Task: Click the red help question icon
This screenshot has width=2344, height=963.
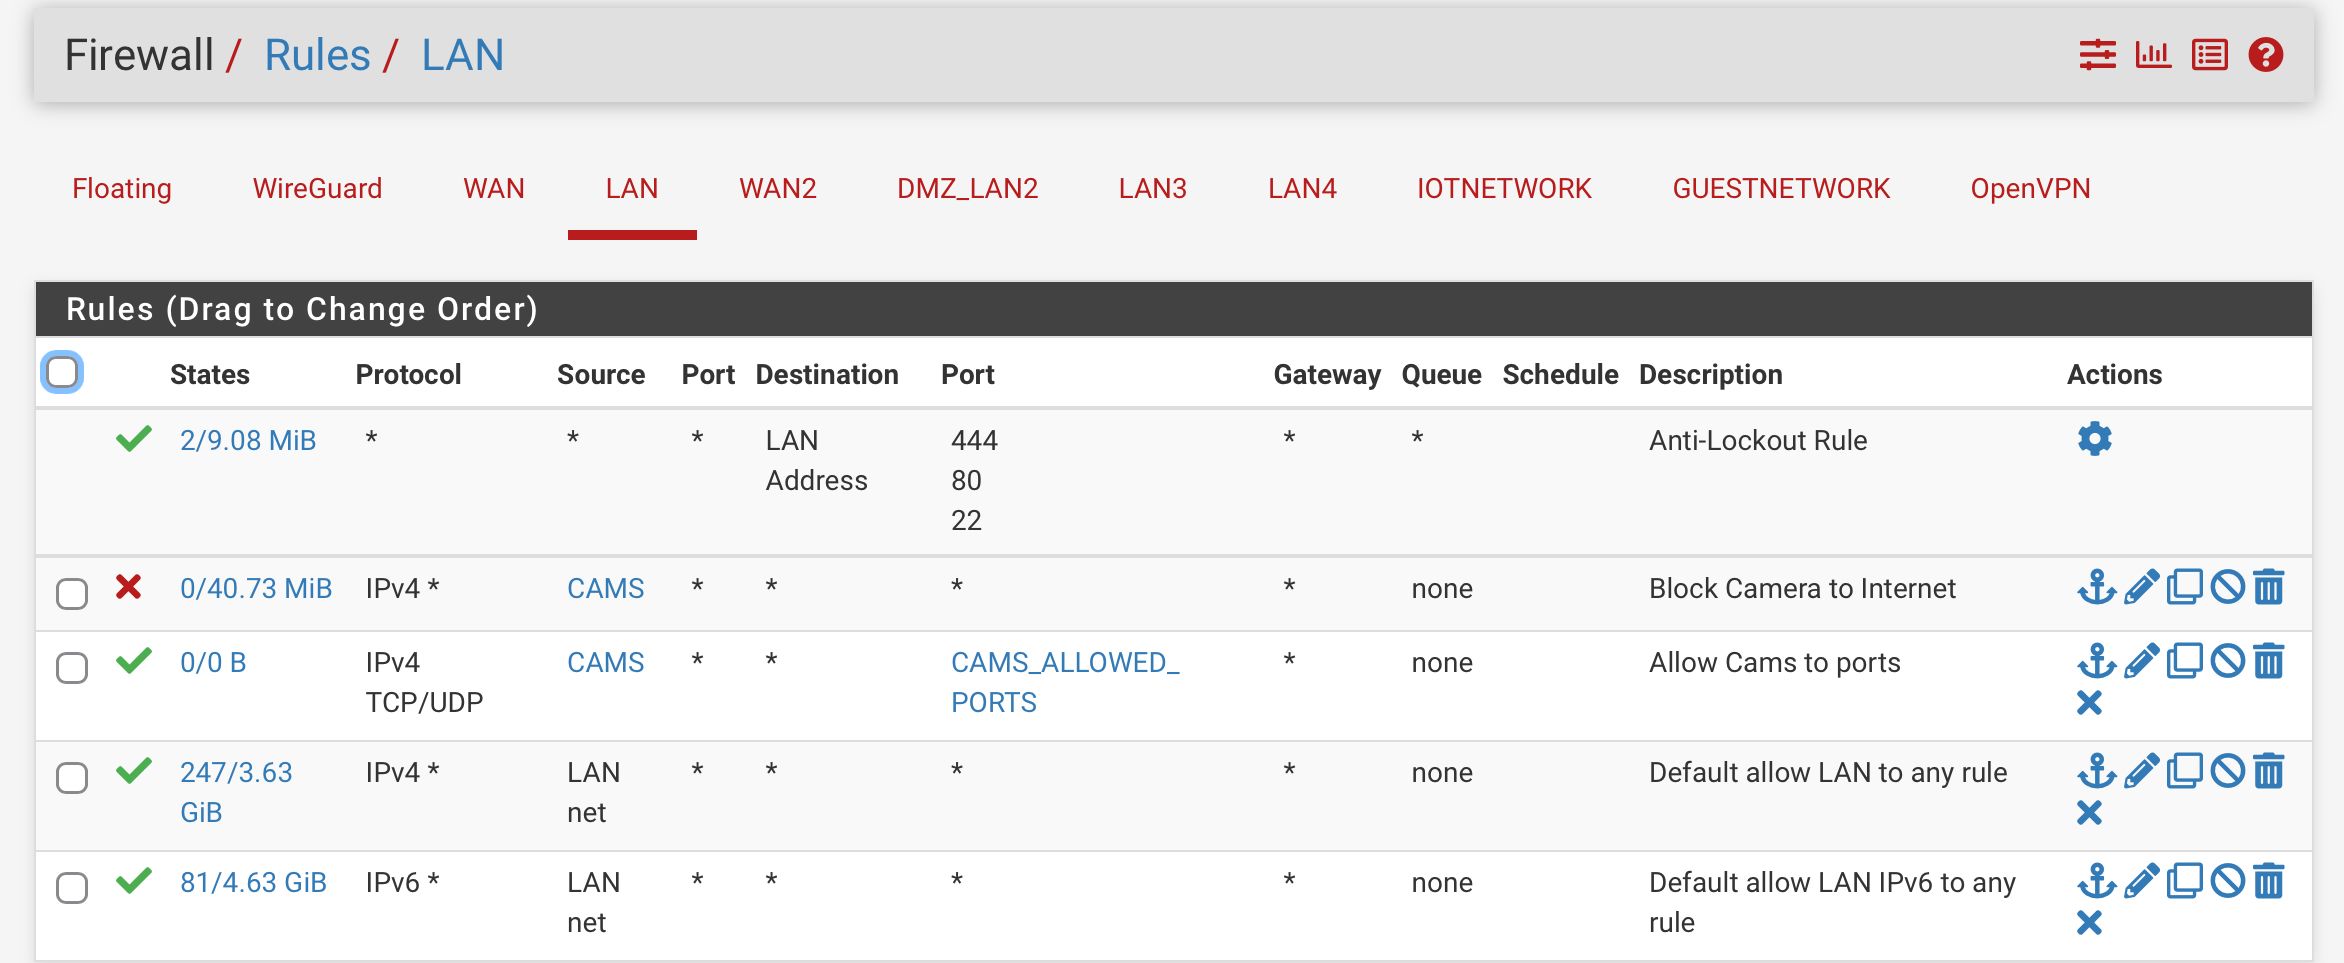Action: click(2265, 55)
